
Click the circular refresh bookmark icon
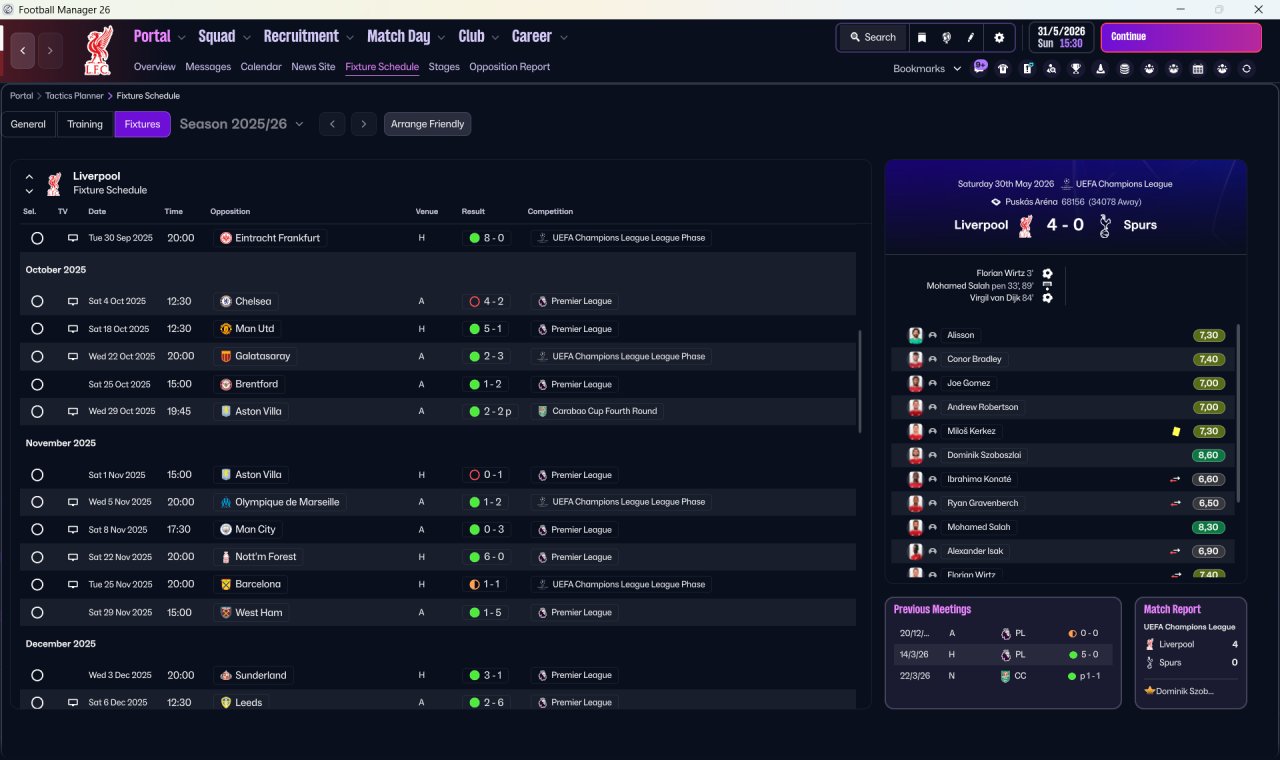(x=1246, y=69)
